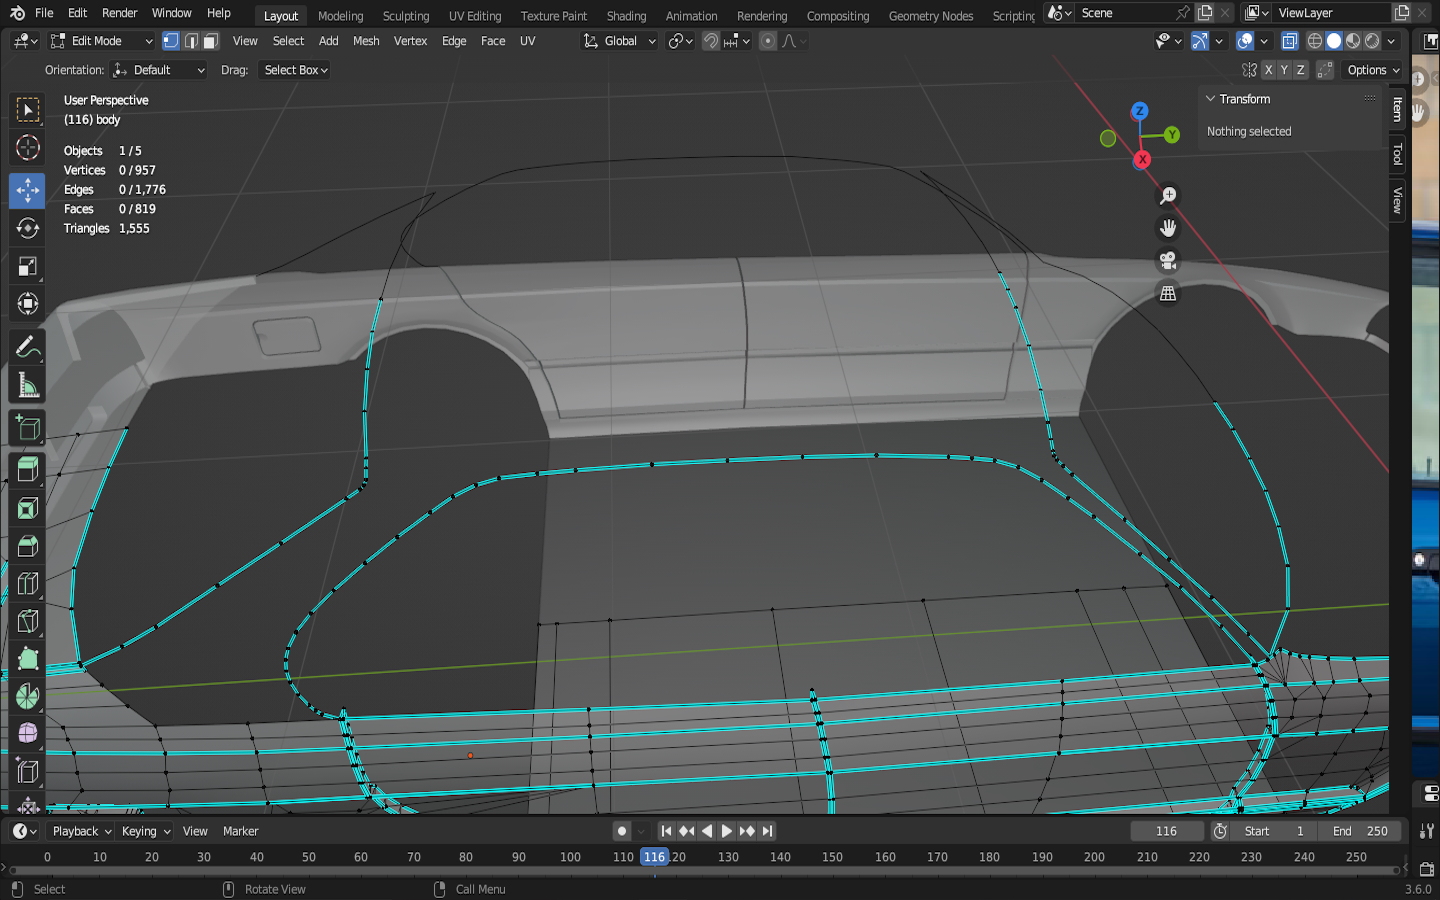Switch to wireframe viewport shading

pyautogui.click(x=1315, y=41)
